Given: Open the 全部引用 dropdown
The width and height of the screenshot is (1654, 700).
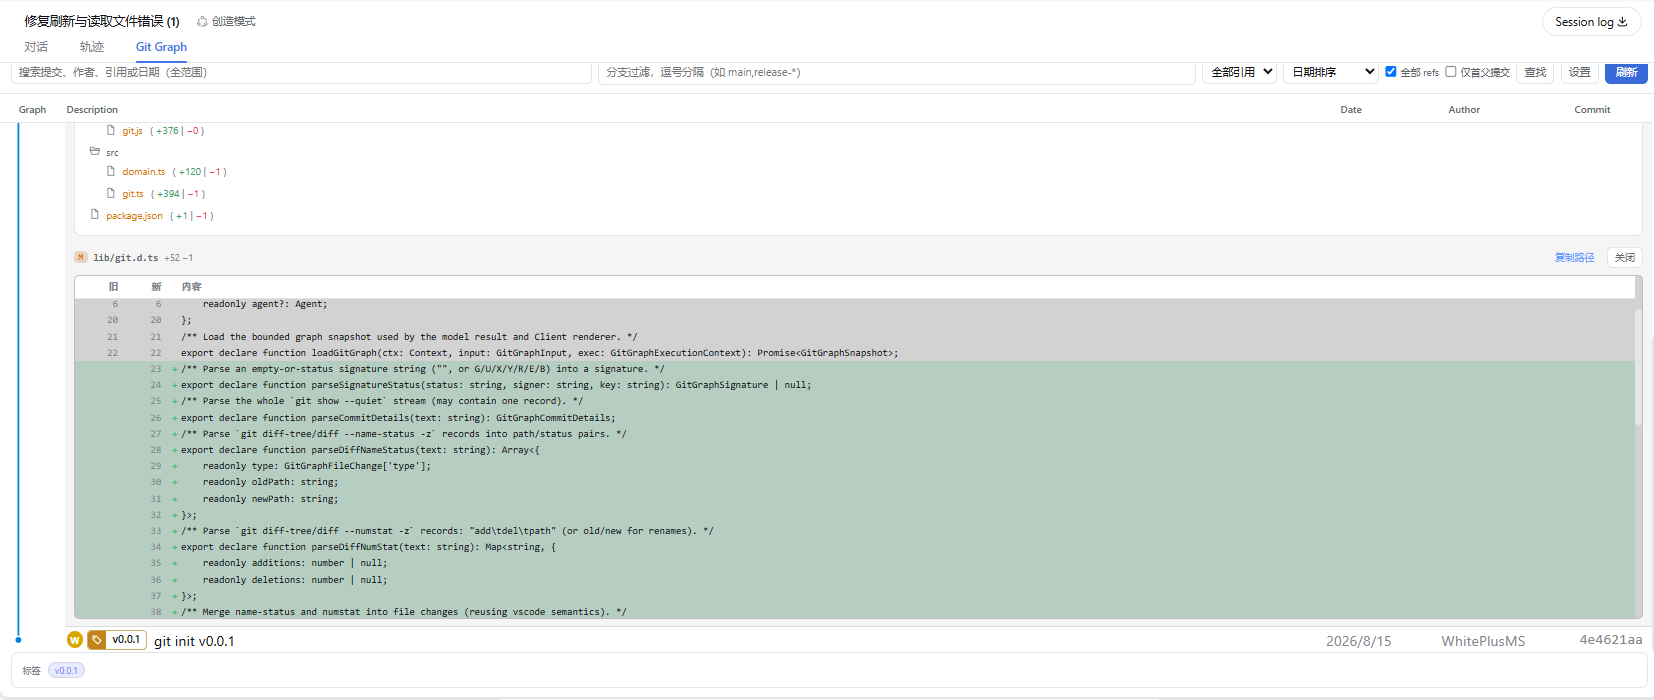Looking at the screenshot, I should click(1239, 72).
